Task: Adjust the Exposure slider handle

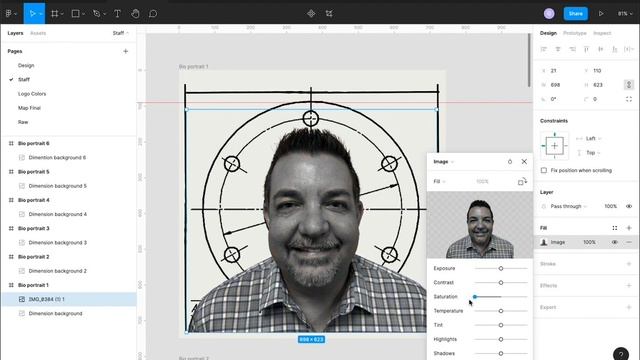Action: 501,268
